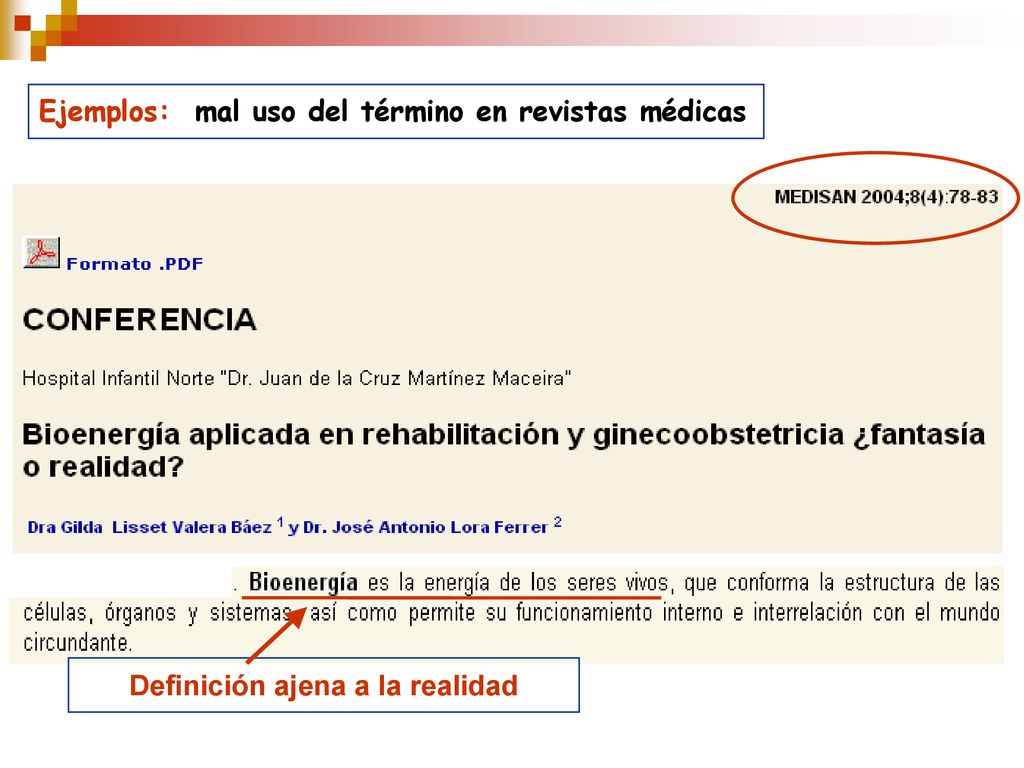The image size is (1024, 768).
Task: Click the CONFERENCIA heading
Action: [139, 319]
